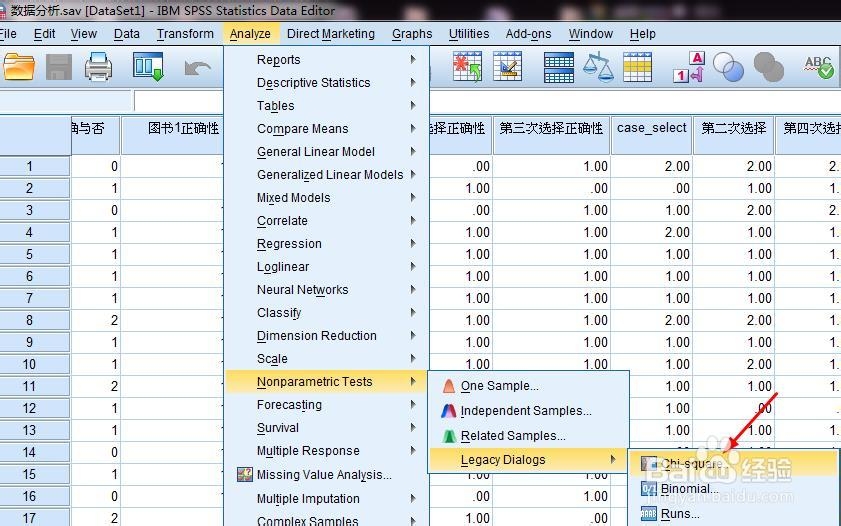Click the Open data document folder icon

19,67
